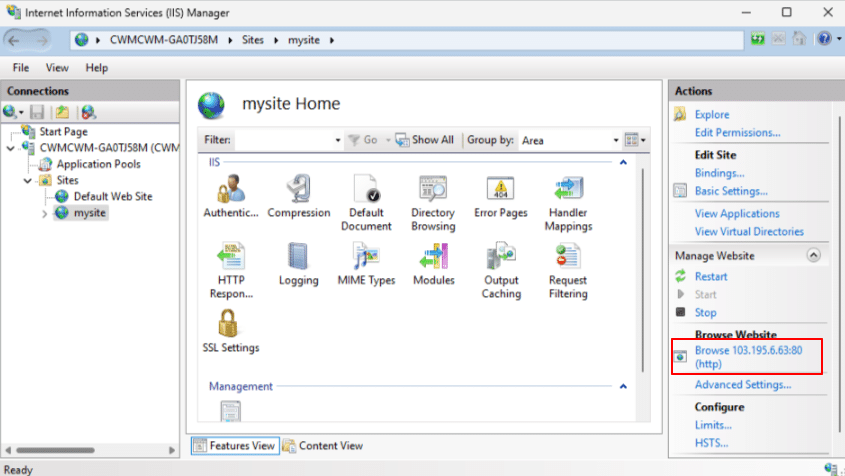Click the globe icon in breadcrumb bar
The image size is (845, 476).
pyautogui.click(x=81, y=40)
